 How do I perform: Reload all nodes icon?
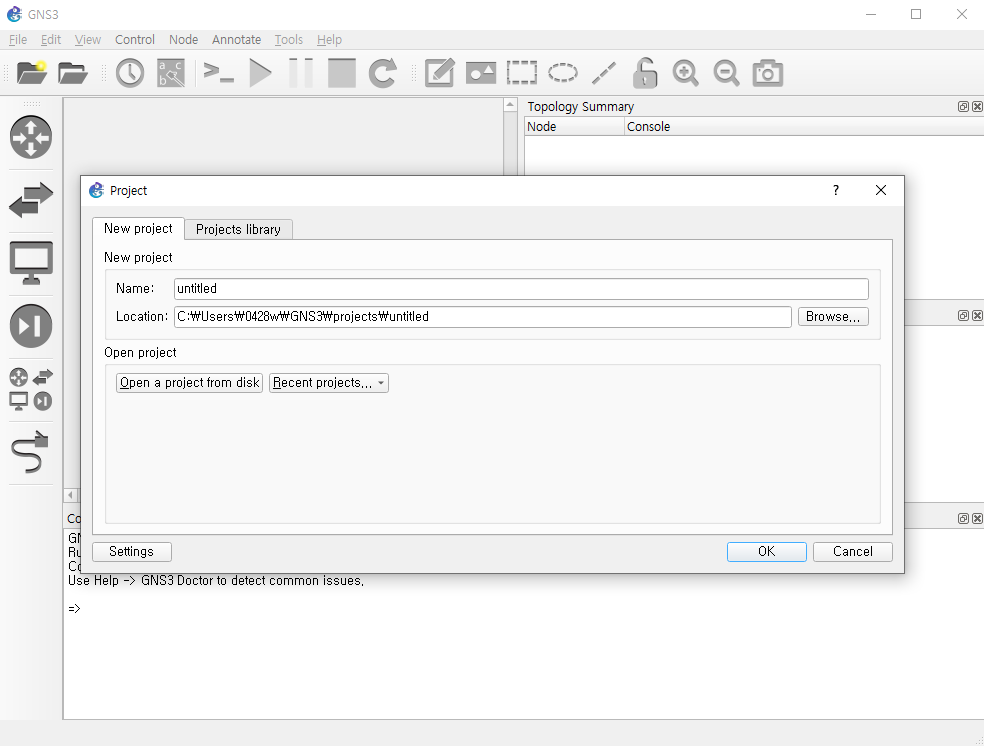pyautogui.click(x=382, y=73)
